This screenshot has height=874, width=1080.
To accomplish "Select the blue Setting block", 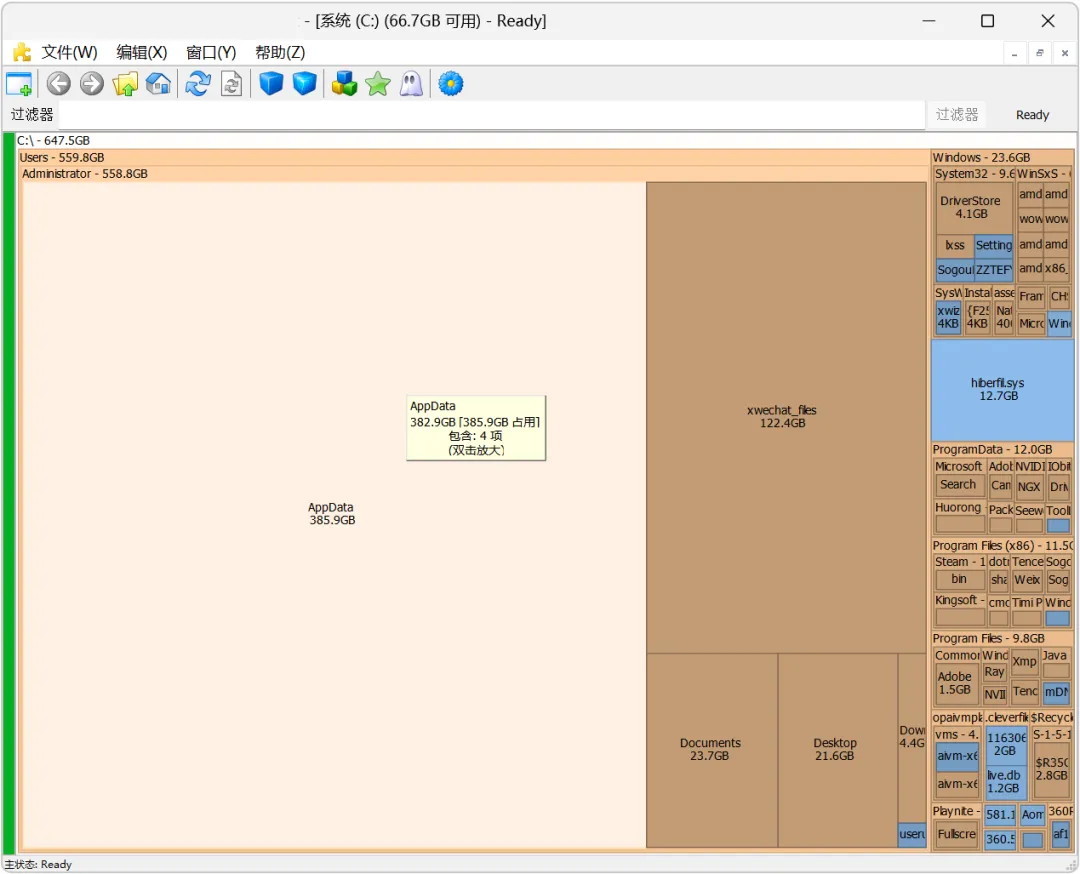I will [993, 245].
